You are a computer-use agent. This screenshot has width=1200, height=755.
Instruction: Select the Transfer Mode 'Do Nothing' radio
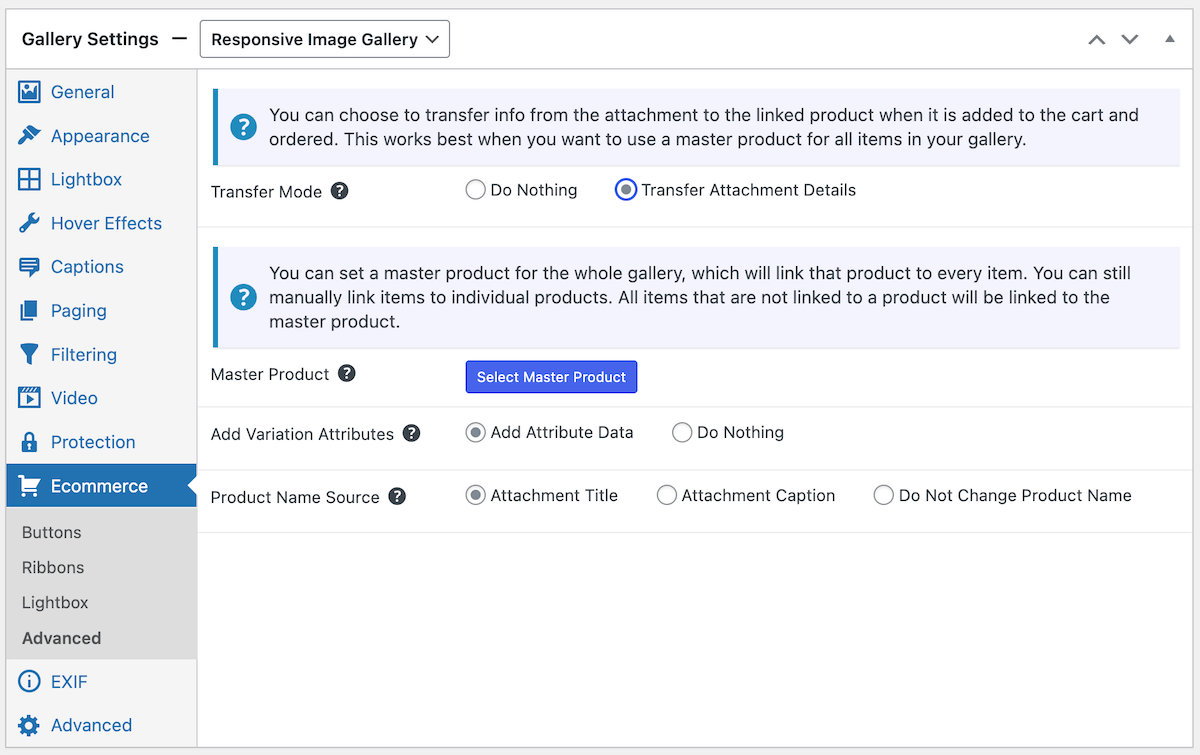pos(476,190)
